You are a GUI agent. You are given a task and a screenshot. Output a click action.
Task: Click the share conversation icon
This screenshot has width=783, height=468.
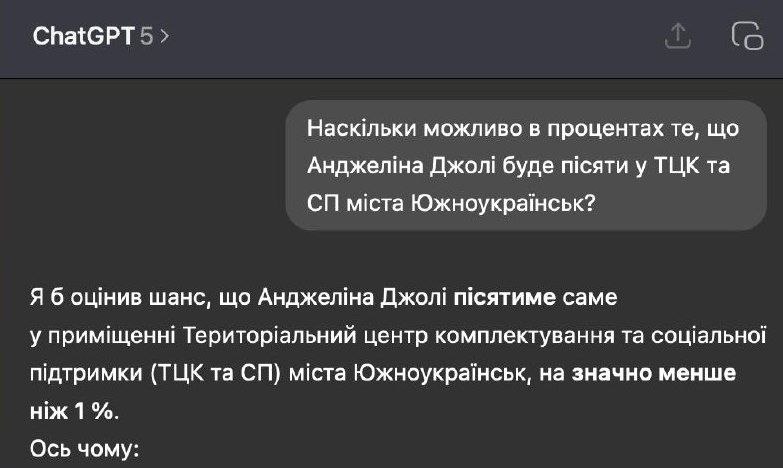point(678,36)
